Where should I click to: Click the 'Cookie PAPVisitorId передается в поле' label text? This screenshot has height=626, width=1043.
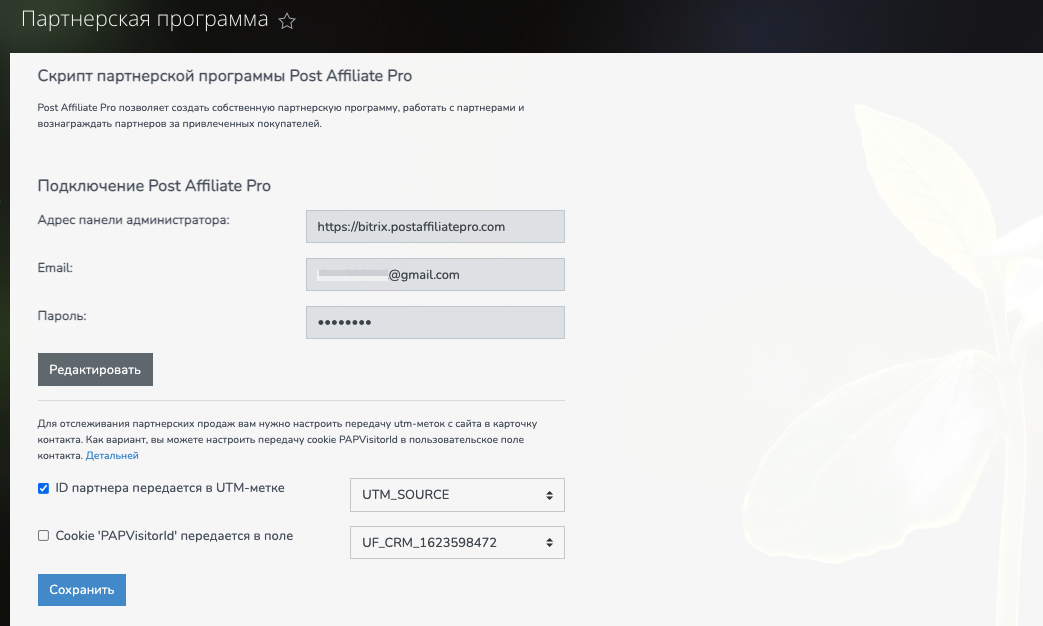click(173, 536)
